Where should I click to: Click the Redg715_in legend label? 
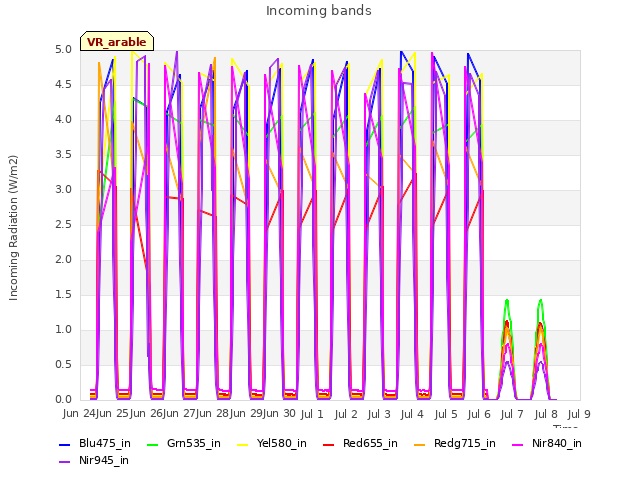click(x=465, y=443)
